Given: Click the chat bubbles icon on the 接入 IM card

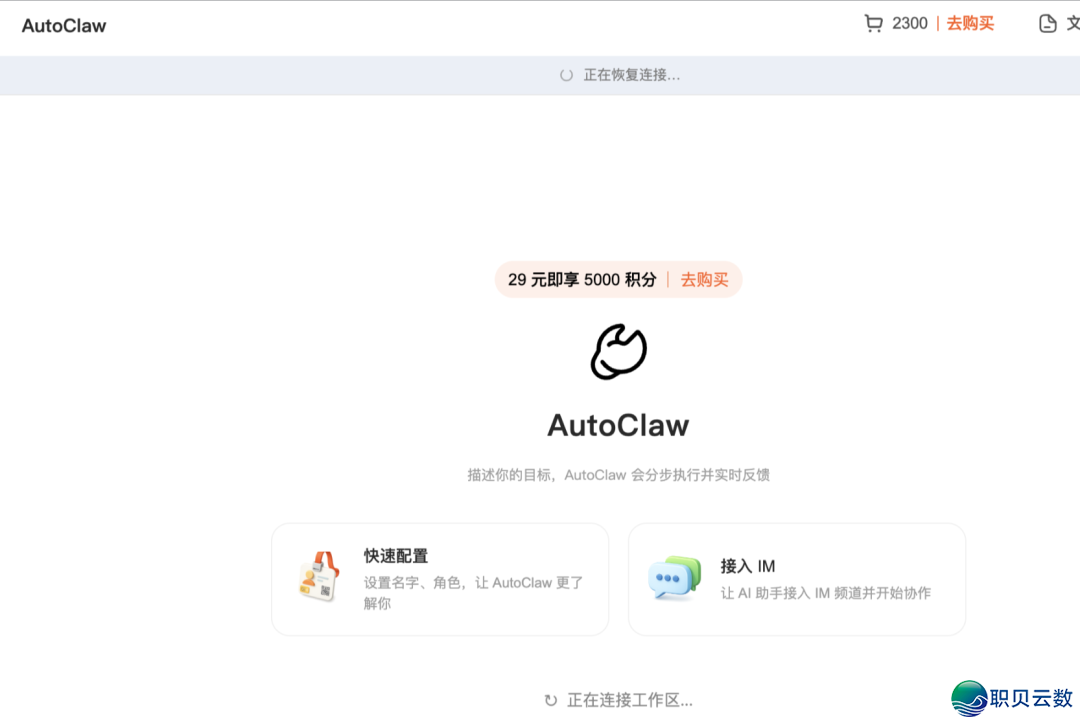Looking at the screenshot, I should [x=673, y=578].
